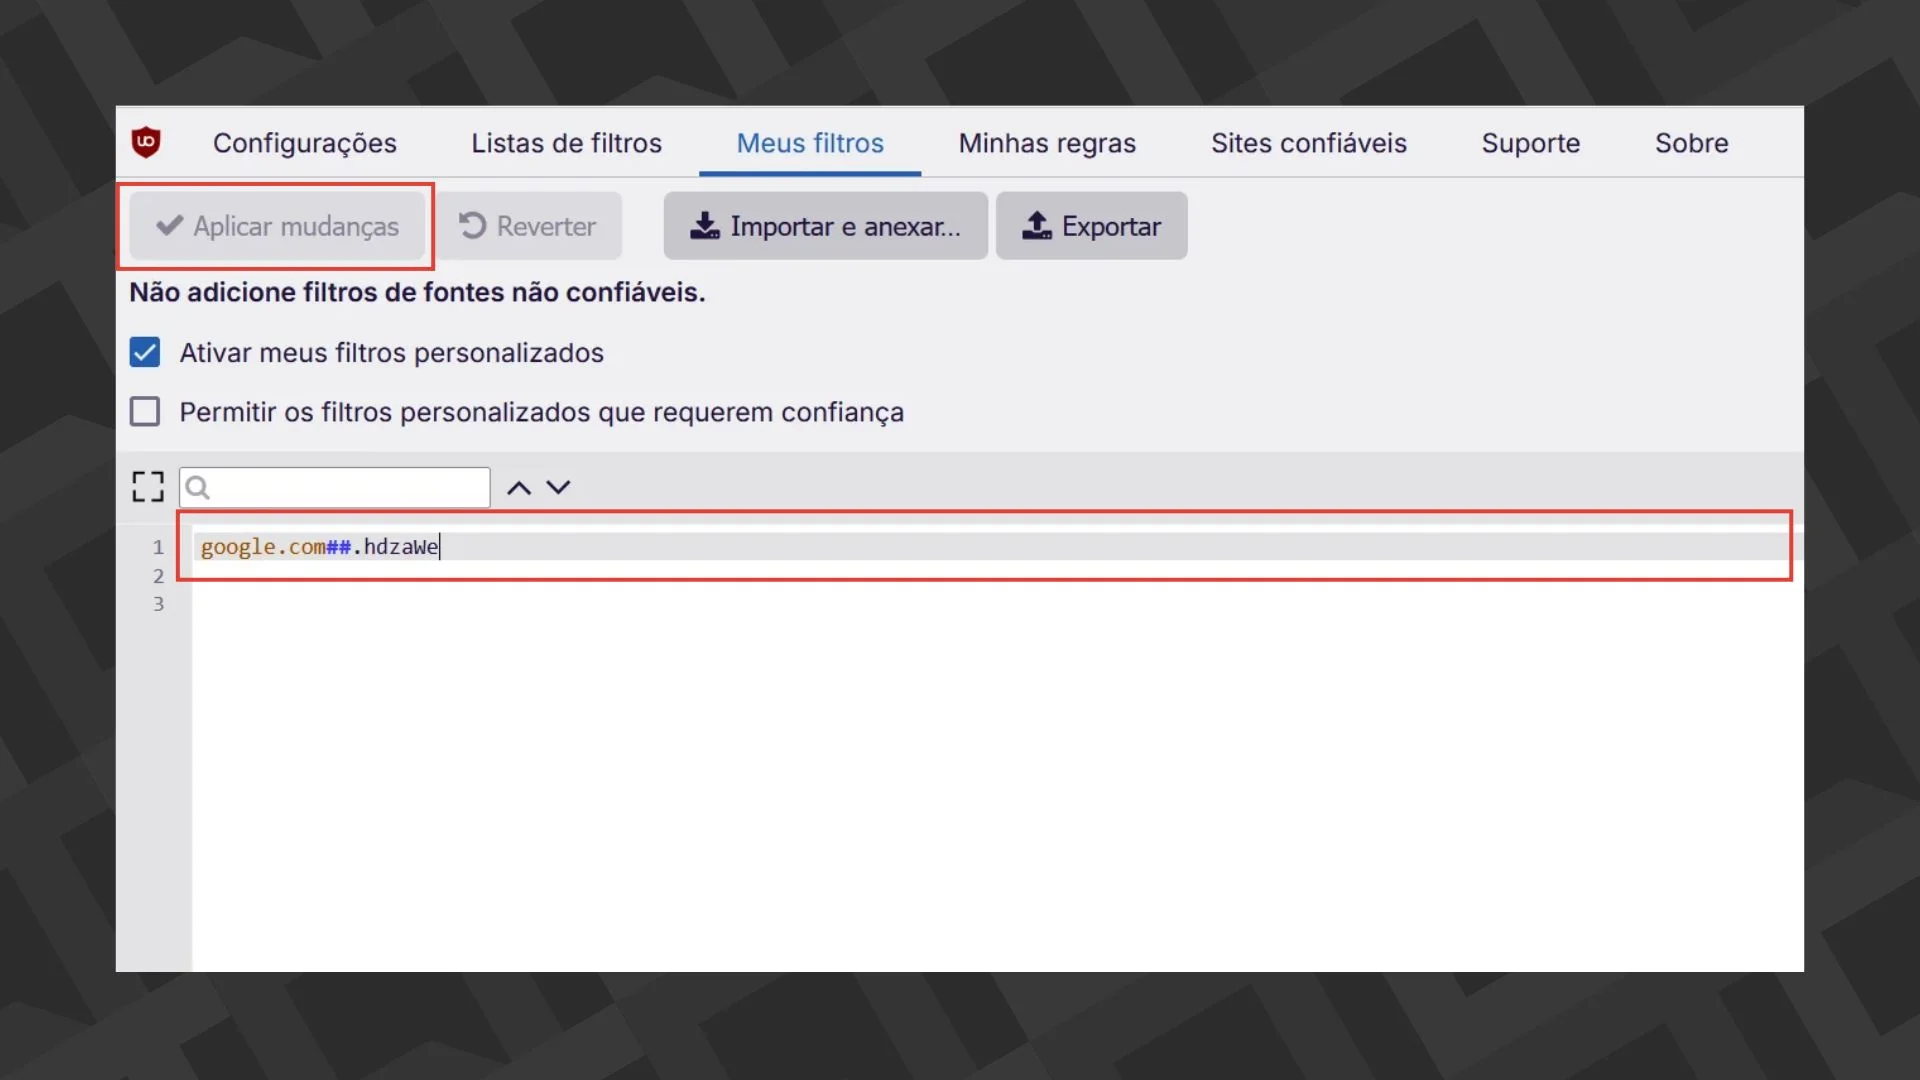Focus the filter search input field

(x=335, y=487)
